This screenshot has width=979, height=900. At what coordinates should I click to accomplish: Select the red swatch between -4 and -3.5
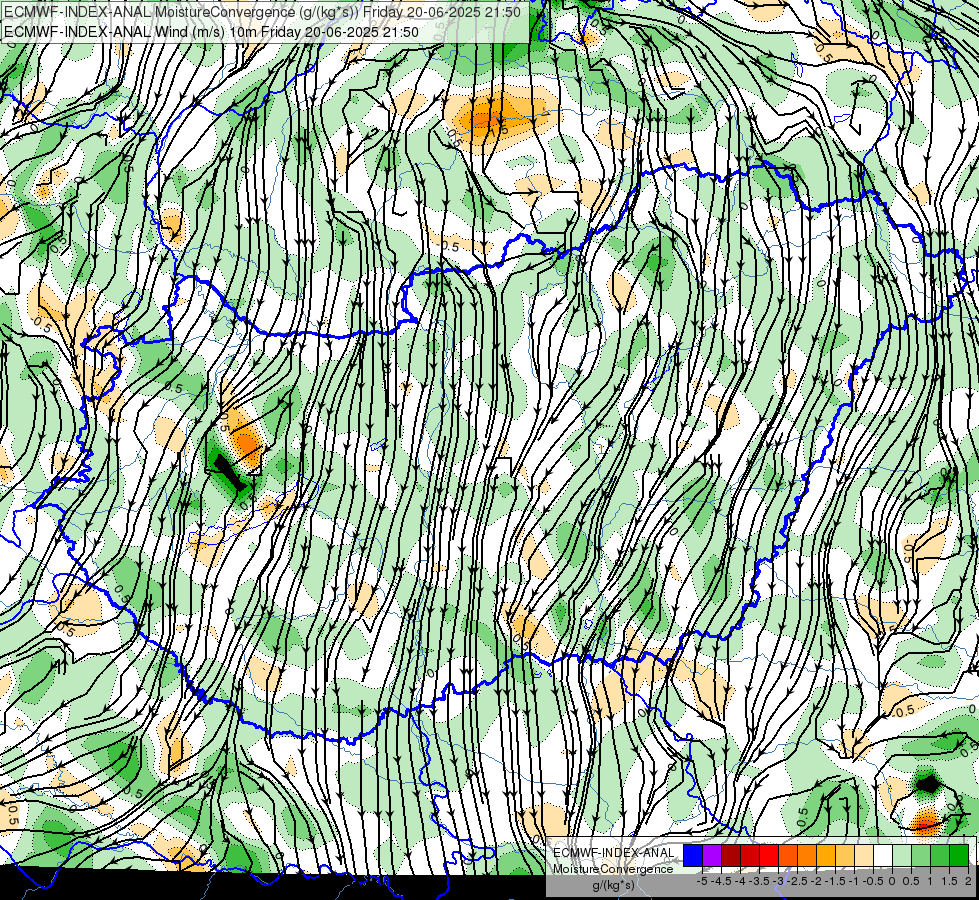point(750,856)
